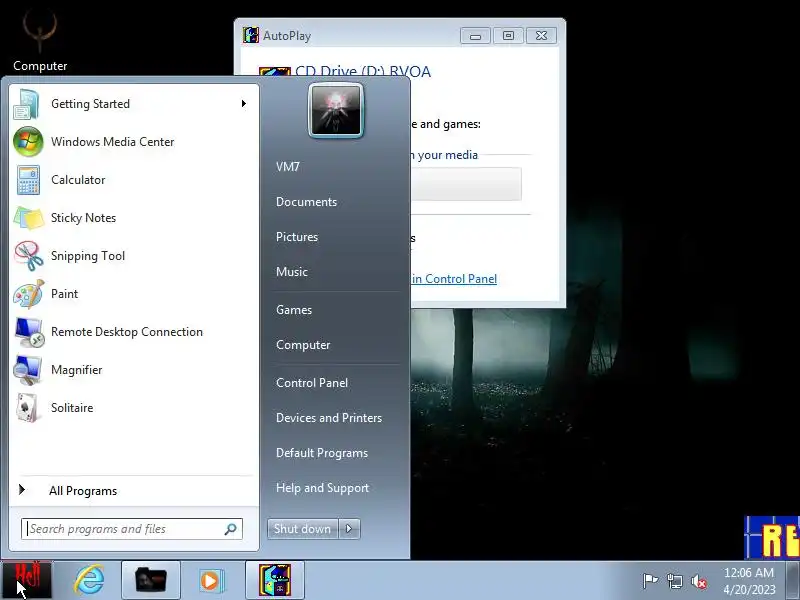Open Solitaire cards icon
800x600 pixels.
click(27, 408)
